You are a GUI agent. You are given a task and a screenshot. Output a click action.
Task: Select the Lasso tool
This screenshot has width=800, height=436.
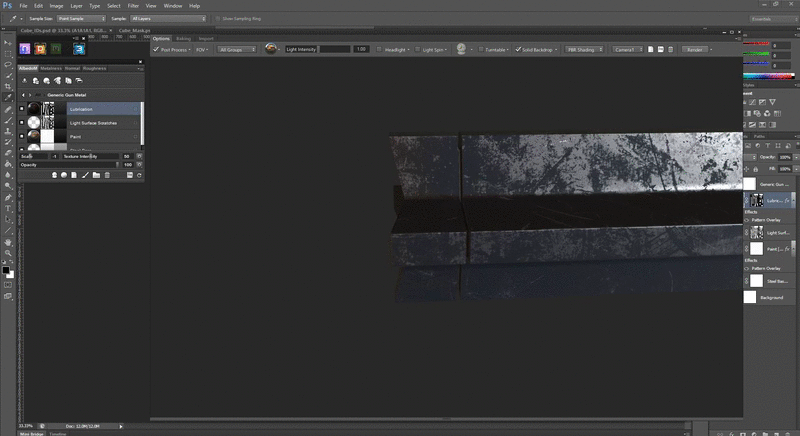pos(8,65)
